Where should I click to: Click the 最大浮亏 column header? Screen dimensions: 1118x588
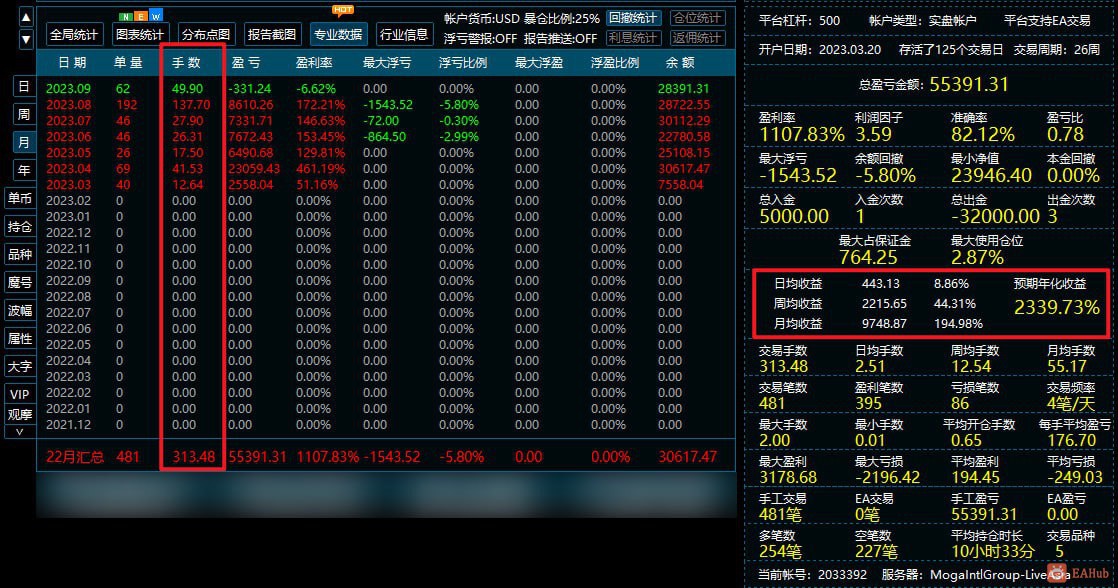pos(387,63)
